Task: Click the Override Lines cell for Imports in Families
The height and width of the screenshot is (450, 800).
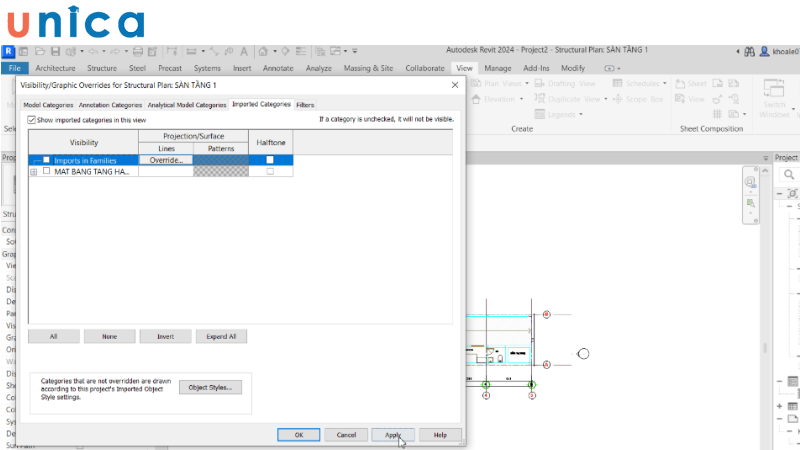Action: (x=165, y=160)
